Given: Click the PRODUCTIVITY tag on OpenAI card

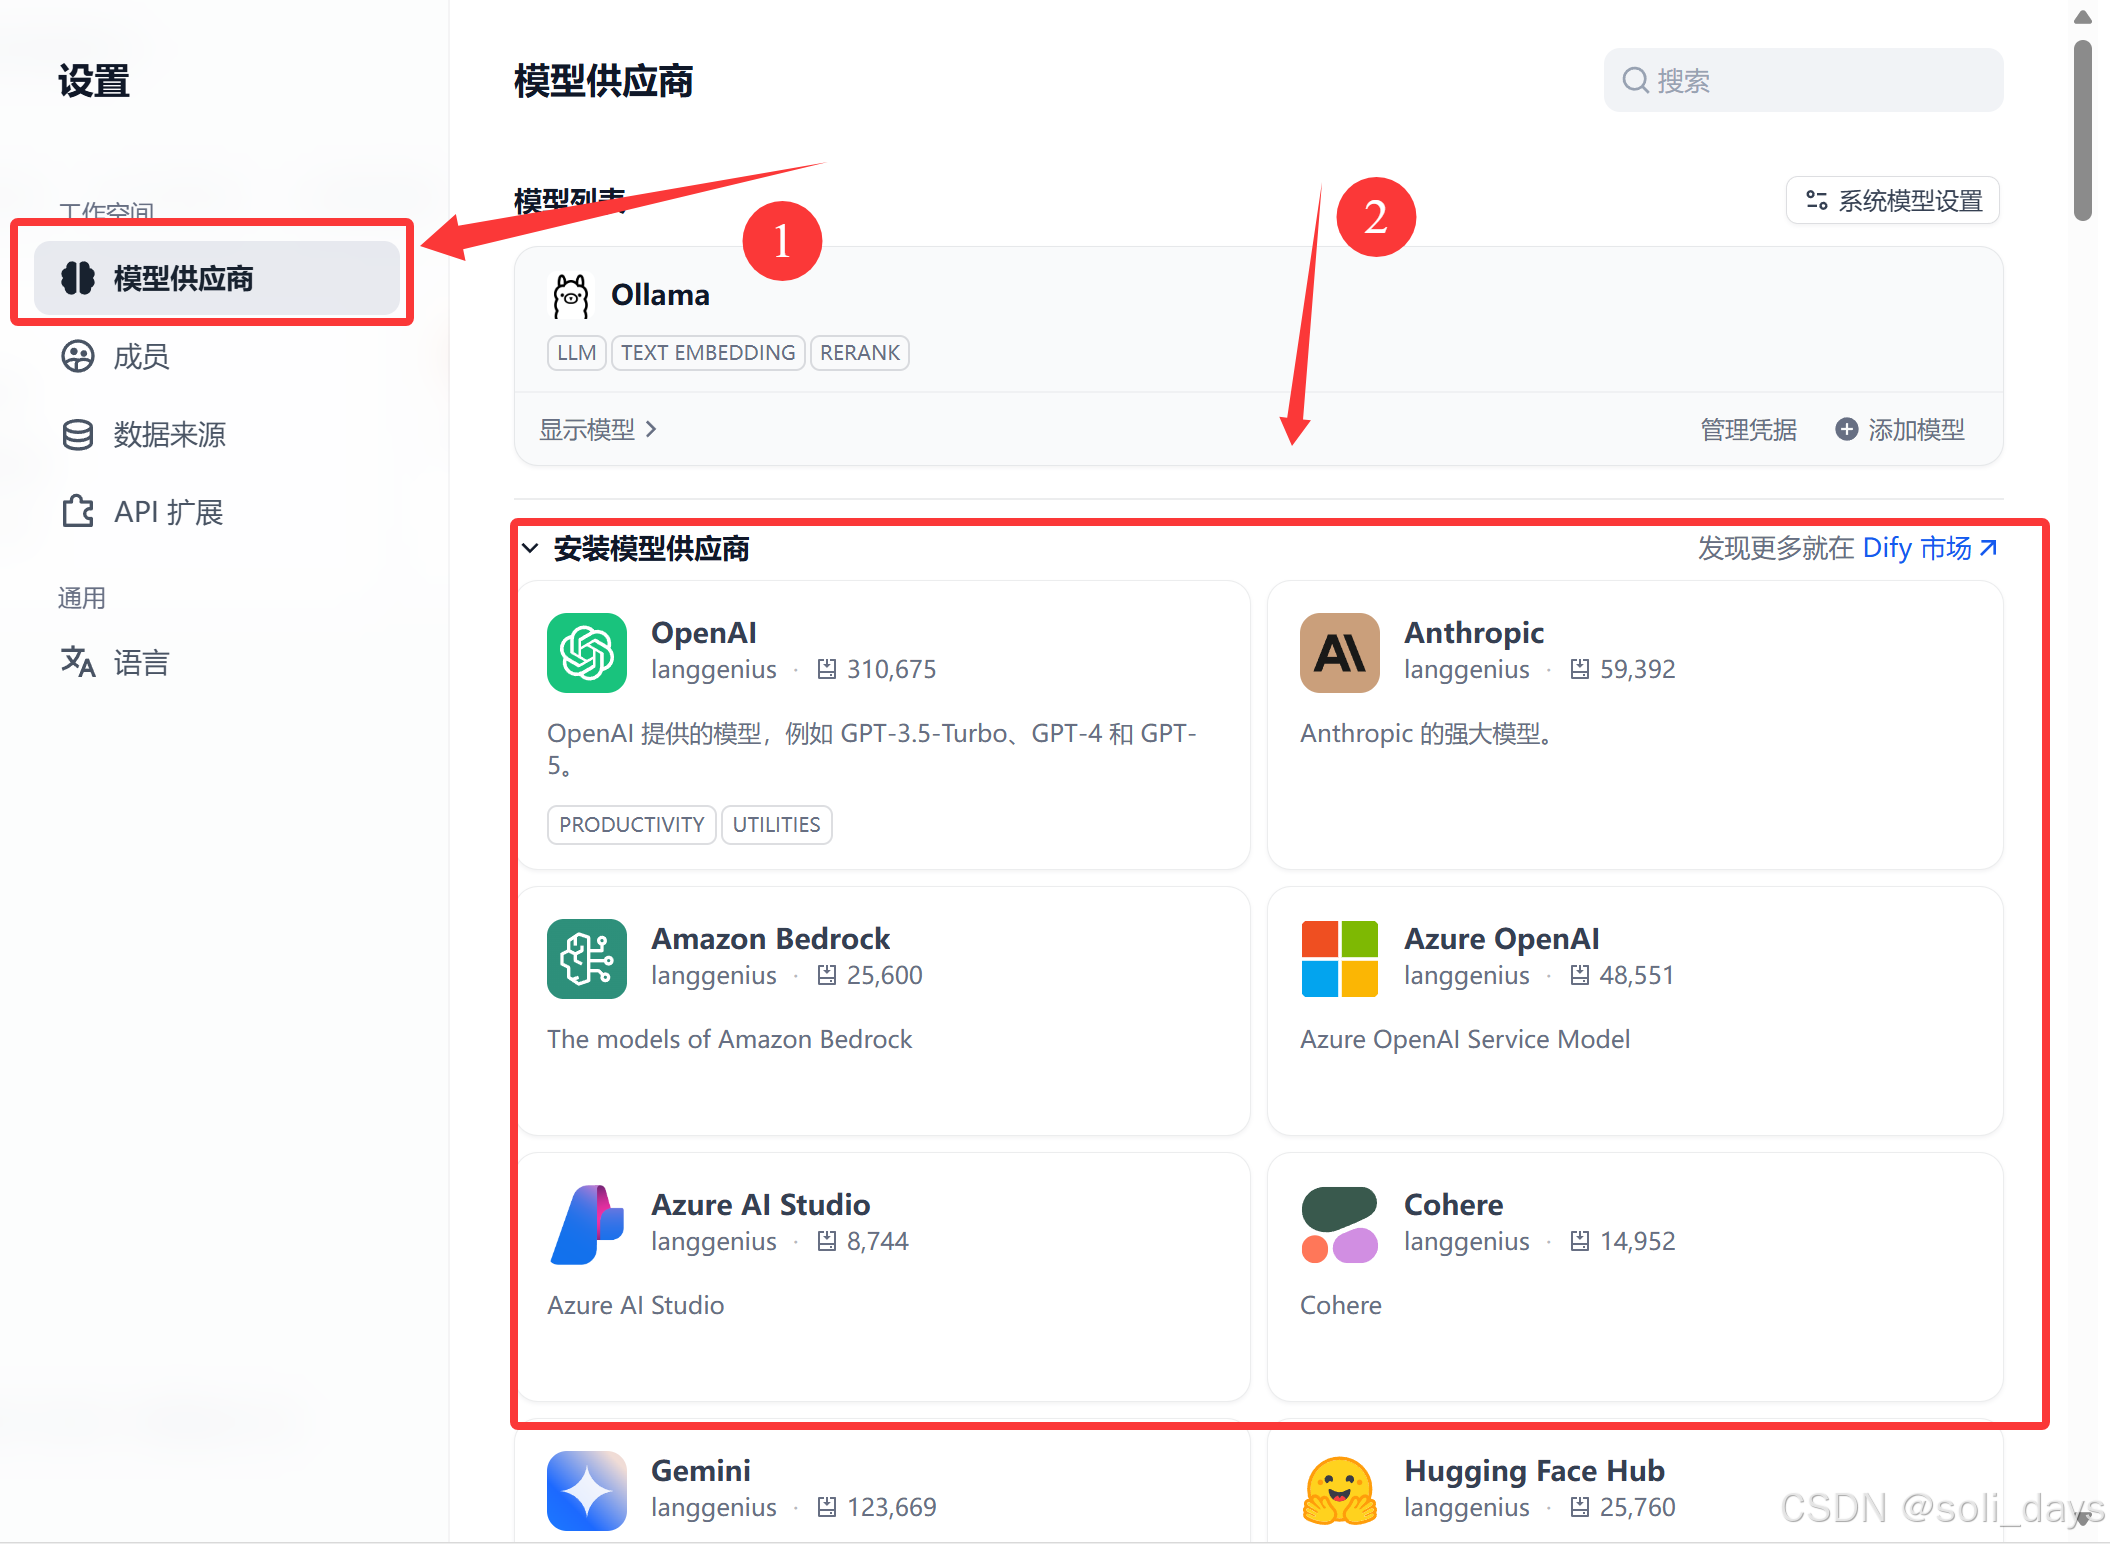Looking at the screenshot, I should click(631, 824).
